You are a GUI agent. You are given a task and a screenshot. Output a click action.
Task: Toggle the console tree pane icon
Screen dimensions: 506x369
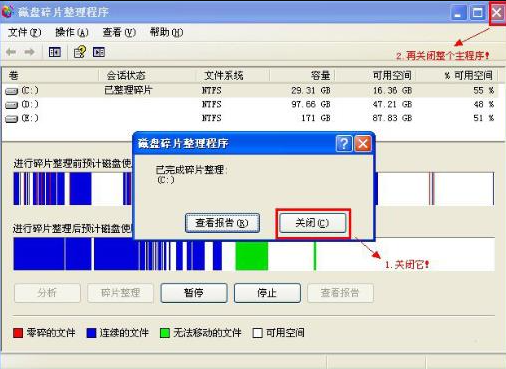(55, 52)
